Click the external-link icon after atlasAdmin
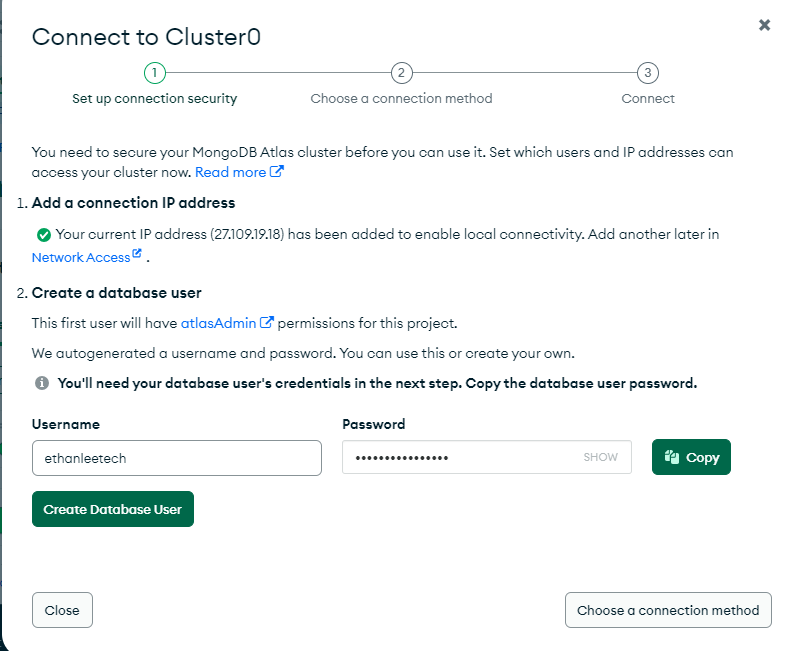The image size is (790, 651). pos(267,323)
